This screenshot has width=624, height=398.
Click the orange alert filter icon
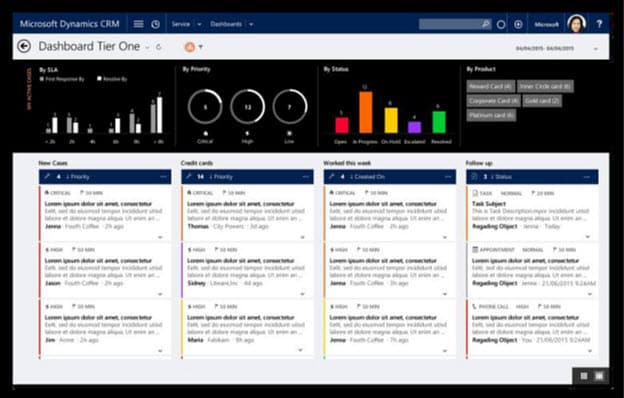[190, 47]
